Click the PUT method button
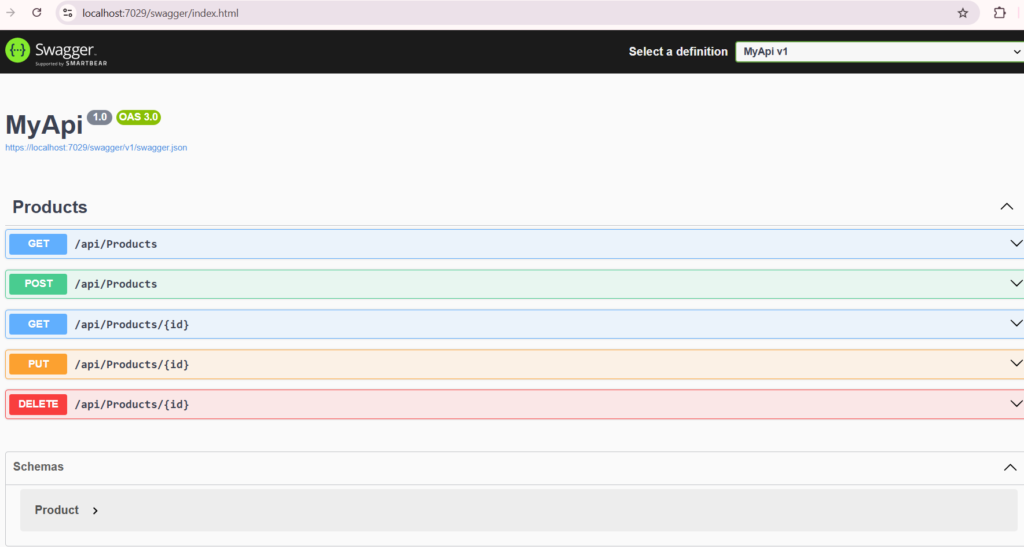This screenshot has height=547, width=1024. click(x=38, y=364)
